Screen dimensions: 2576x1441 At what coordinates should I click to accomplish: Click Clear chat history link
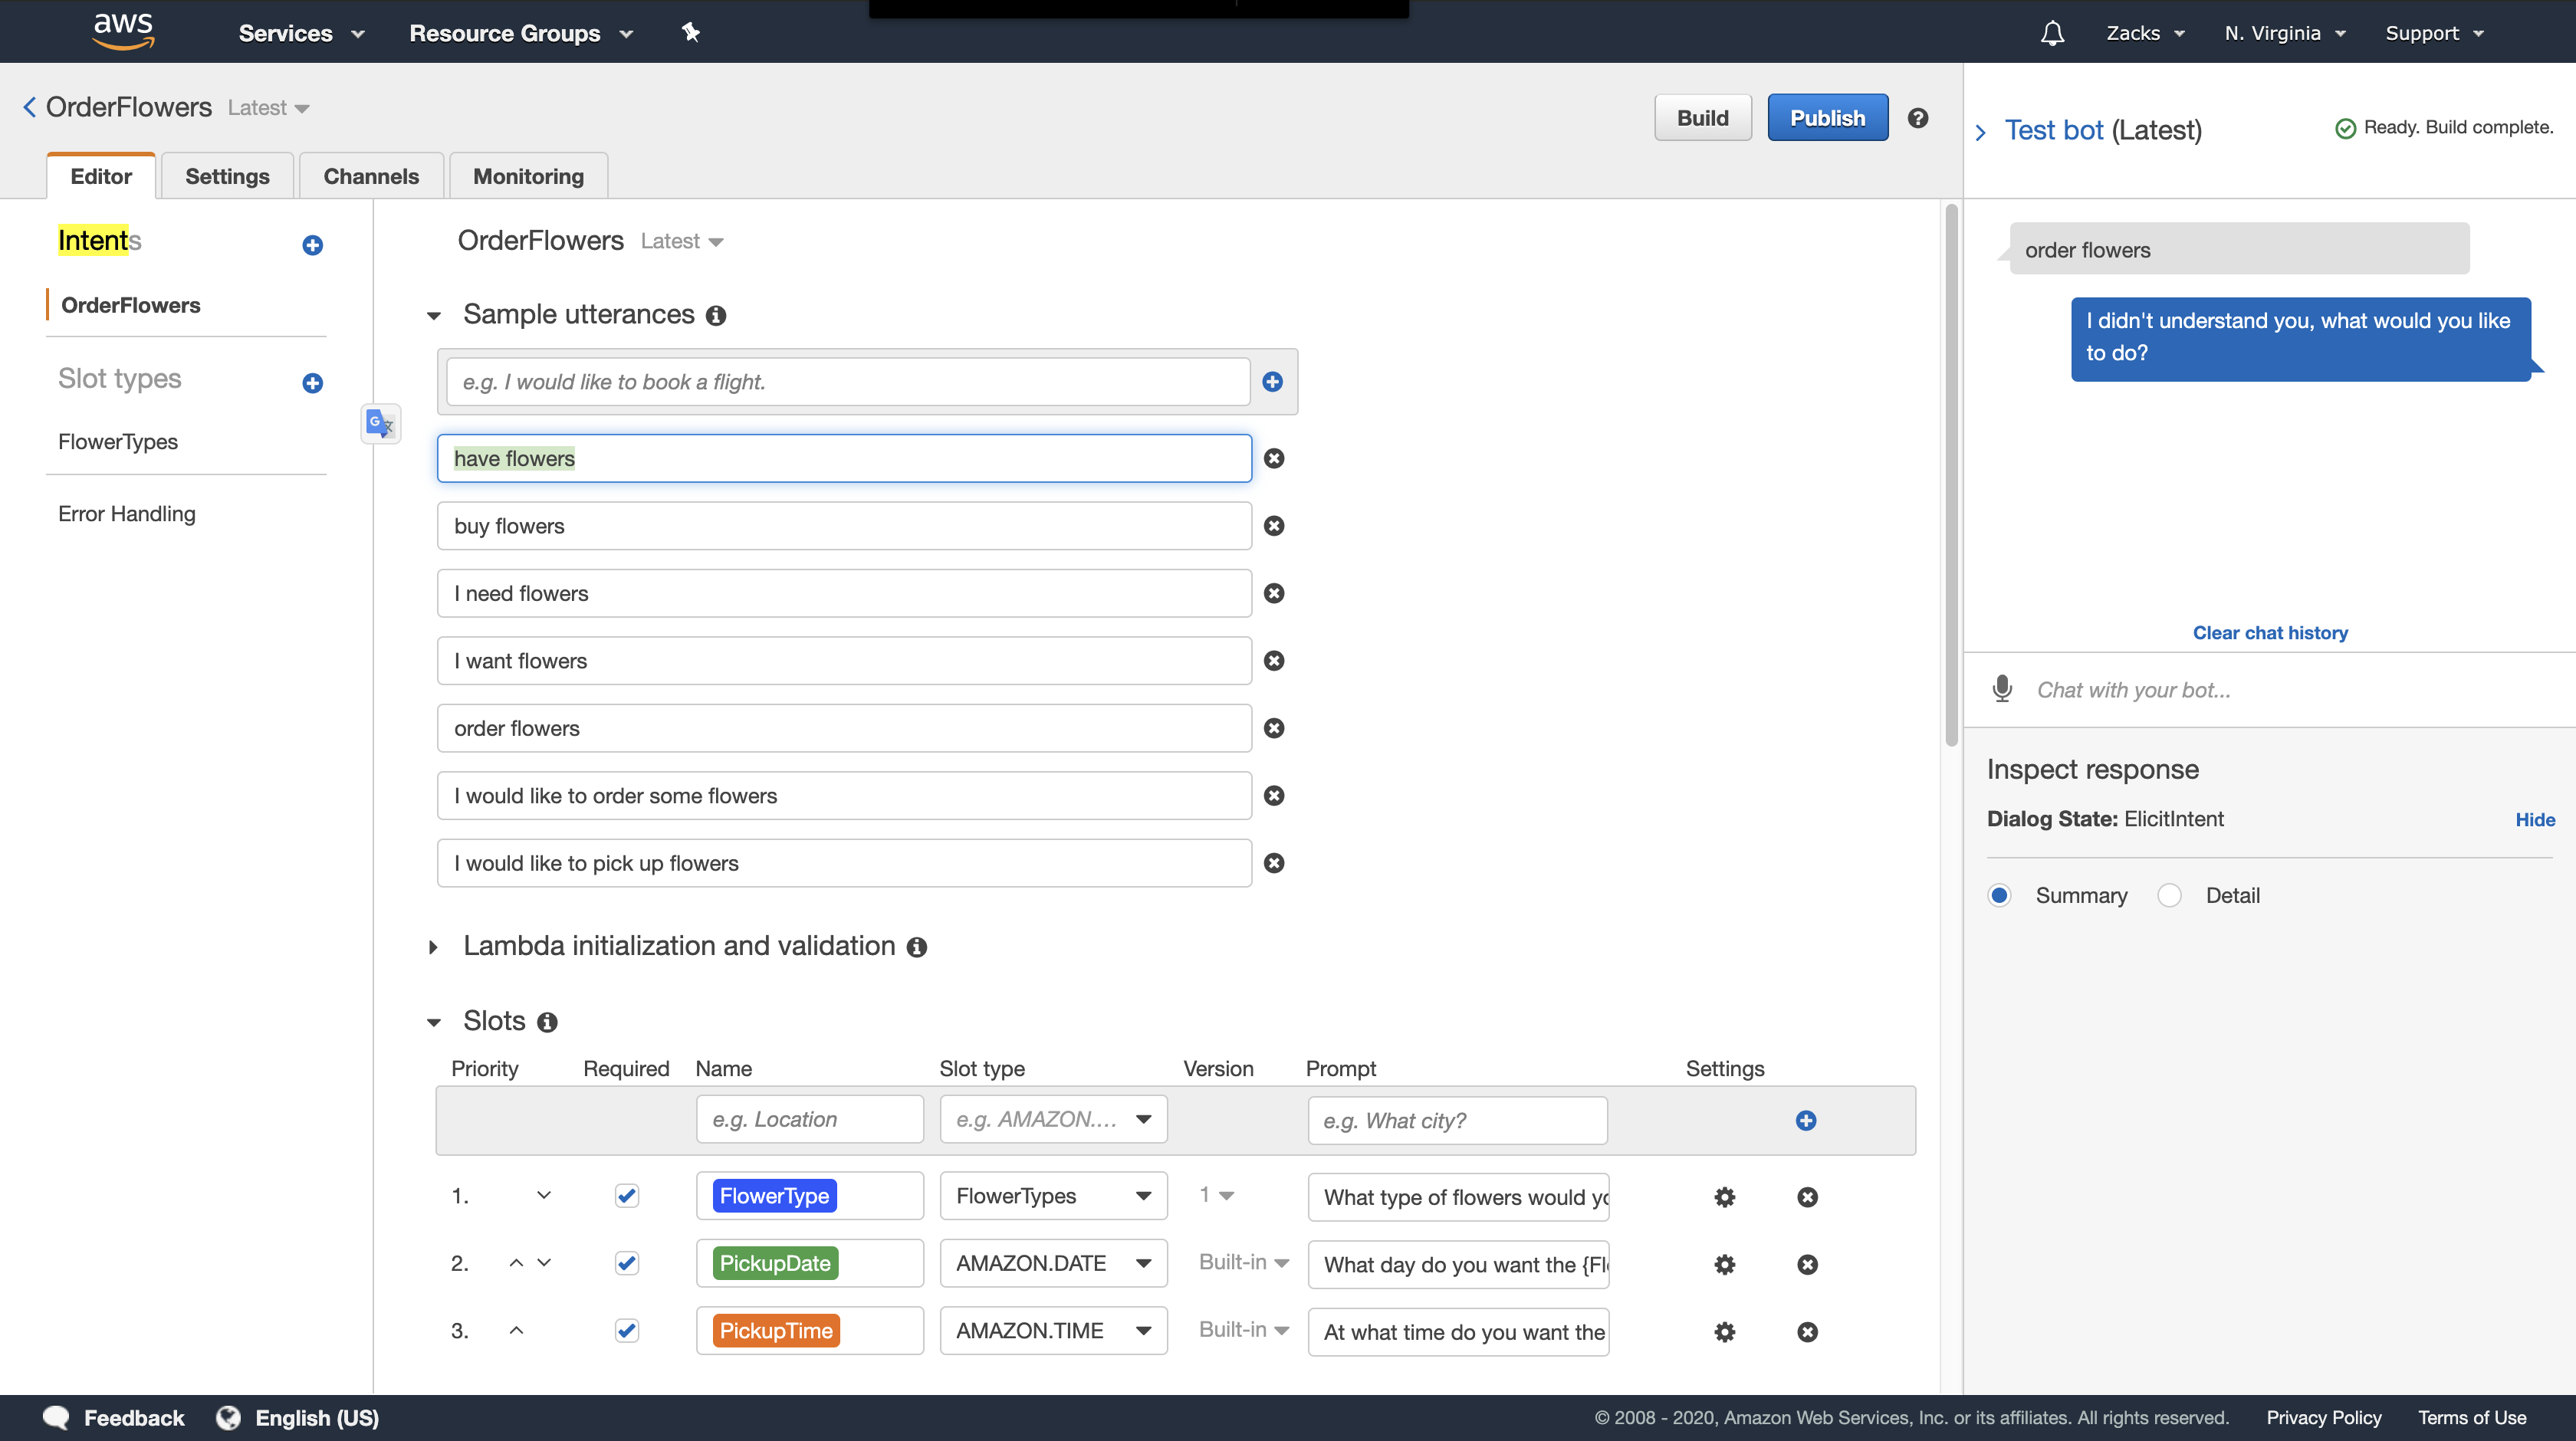click(x=2269, y=632)
